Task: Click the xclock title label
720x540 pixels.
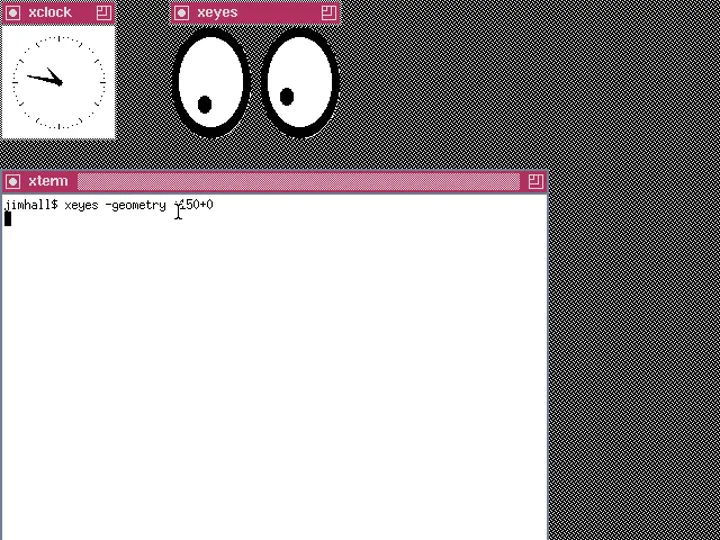Action: (x=50, y=13)
